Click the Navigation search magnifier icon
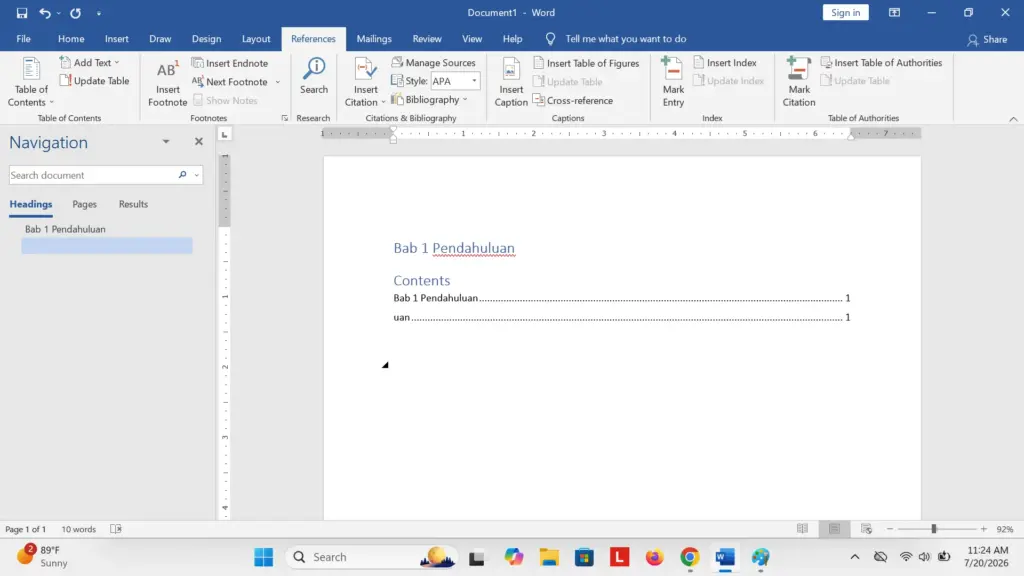This screenshot has height=576, width=1024. [182, 175]
